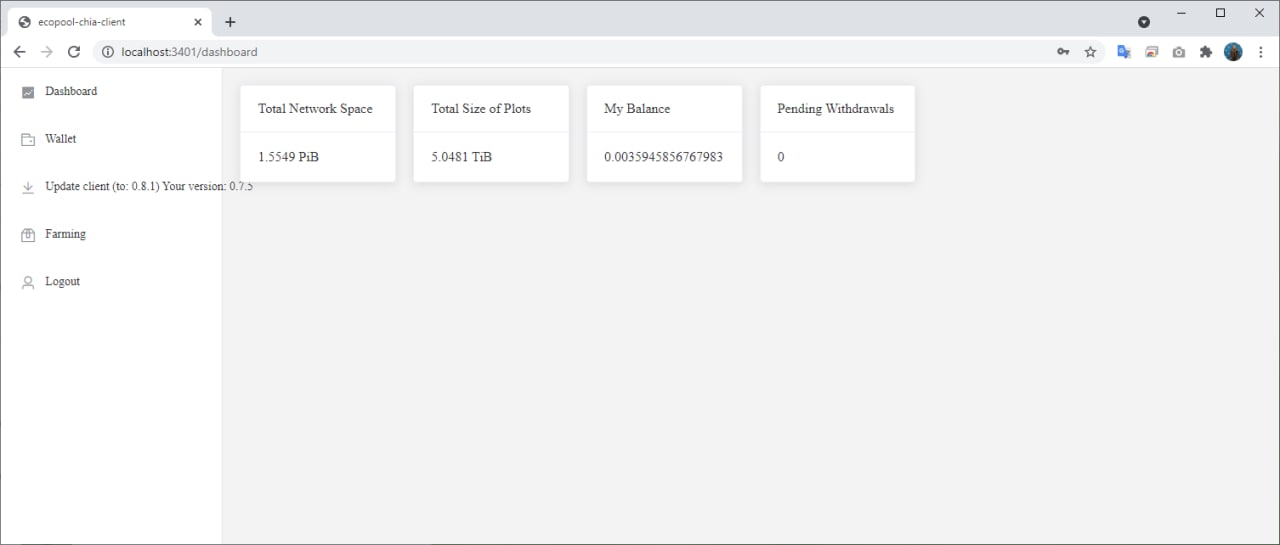Click the Logout person icon
Viewport: 1280px width, 545px height.
click(x=28, y=283)
